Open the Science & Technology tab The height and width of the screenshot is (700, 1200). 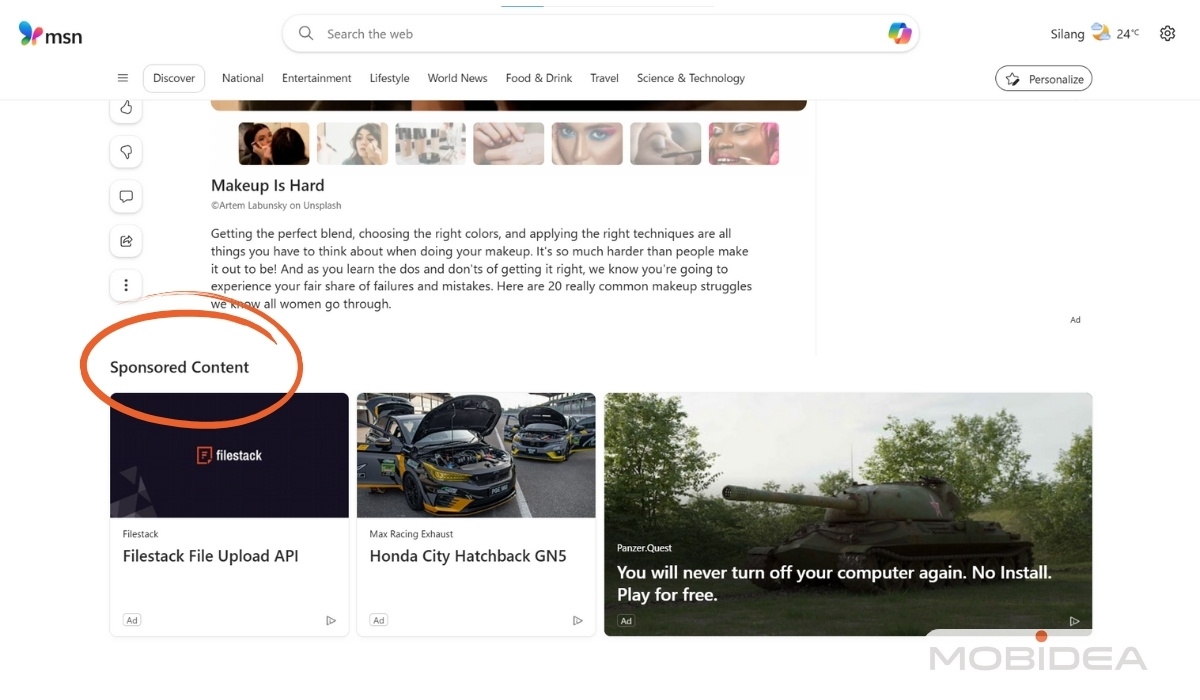[x=691, y=78]
